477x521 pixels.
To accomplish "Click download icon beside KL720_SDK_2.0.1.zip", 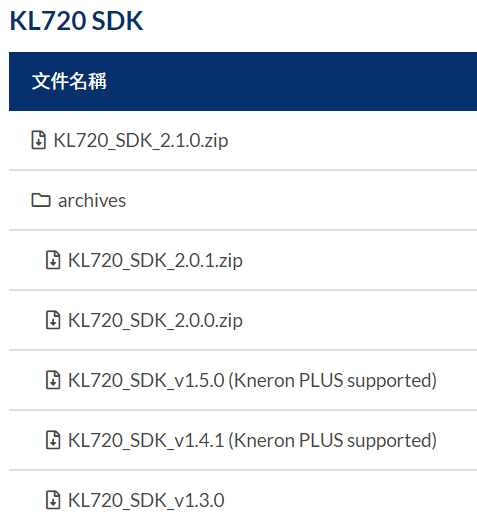I will (x=53, y=260).
